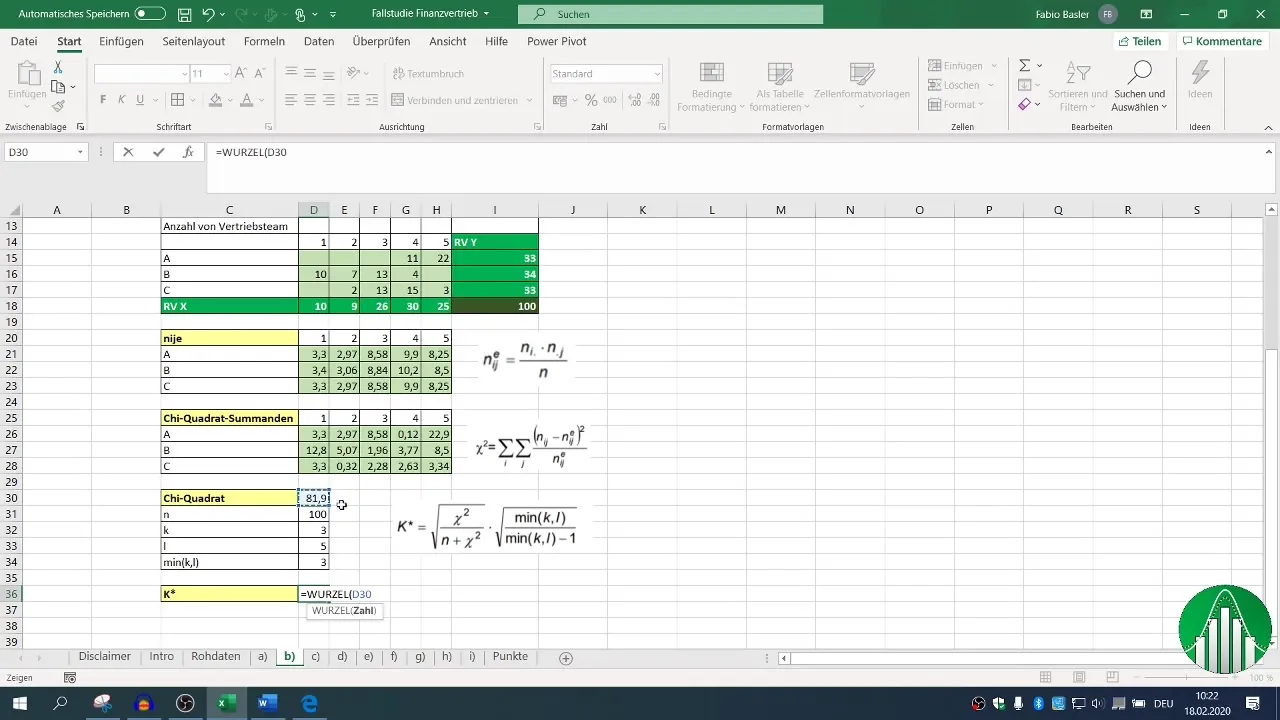Click the AutoSum sigma icon
1280x720 pixels.
[x=1024, y=66]
